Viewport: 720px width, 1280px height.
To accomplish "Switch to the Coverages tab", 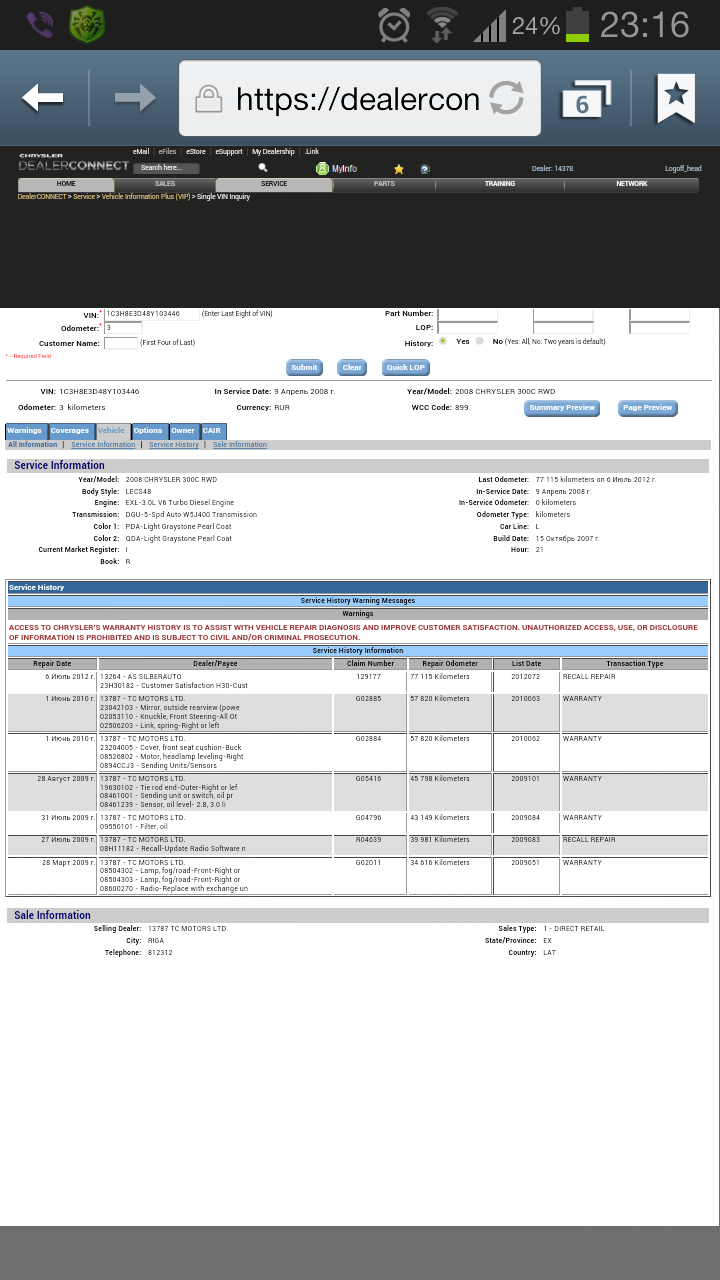I will pyautogui.click(x=70, y=431).
